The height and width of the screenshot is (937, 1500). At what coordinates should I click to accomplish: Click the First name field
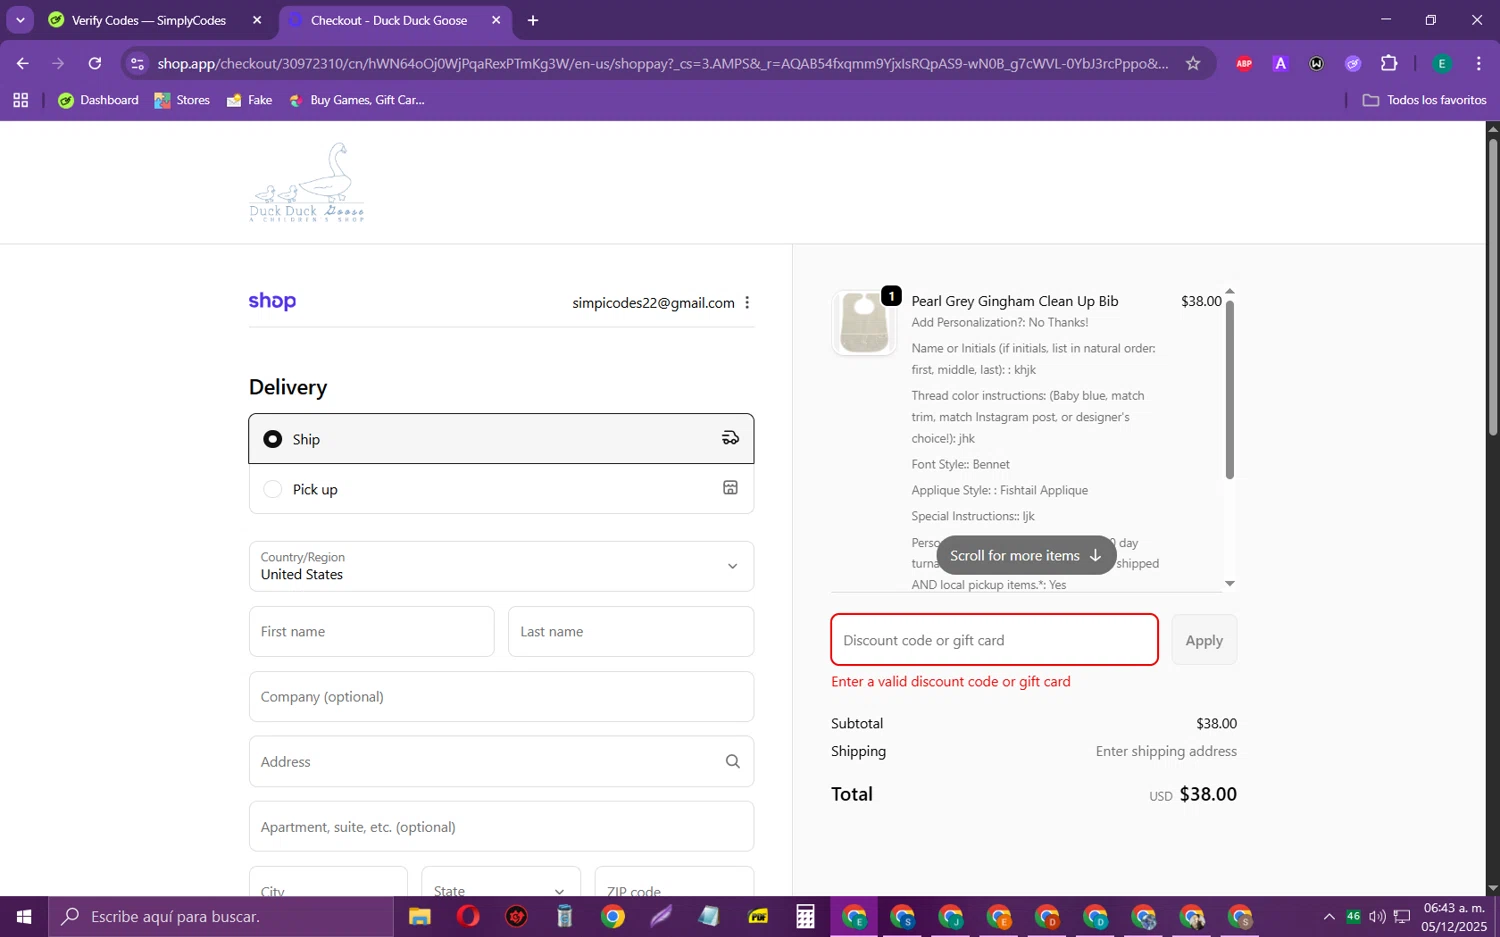[x=371, y=631]
